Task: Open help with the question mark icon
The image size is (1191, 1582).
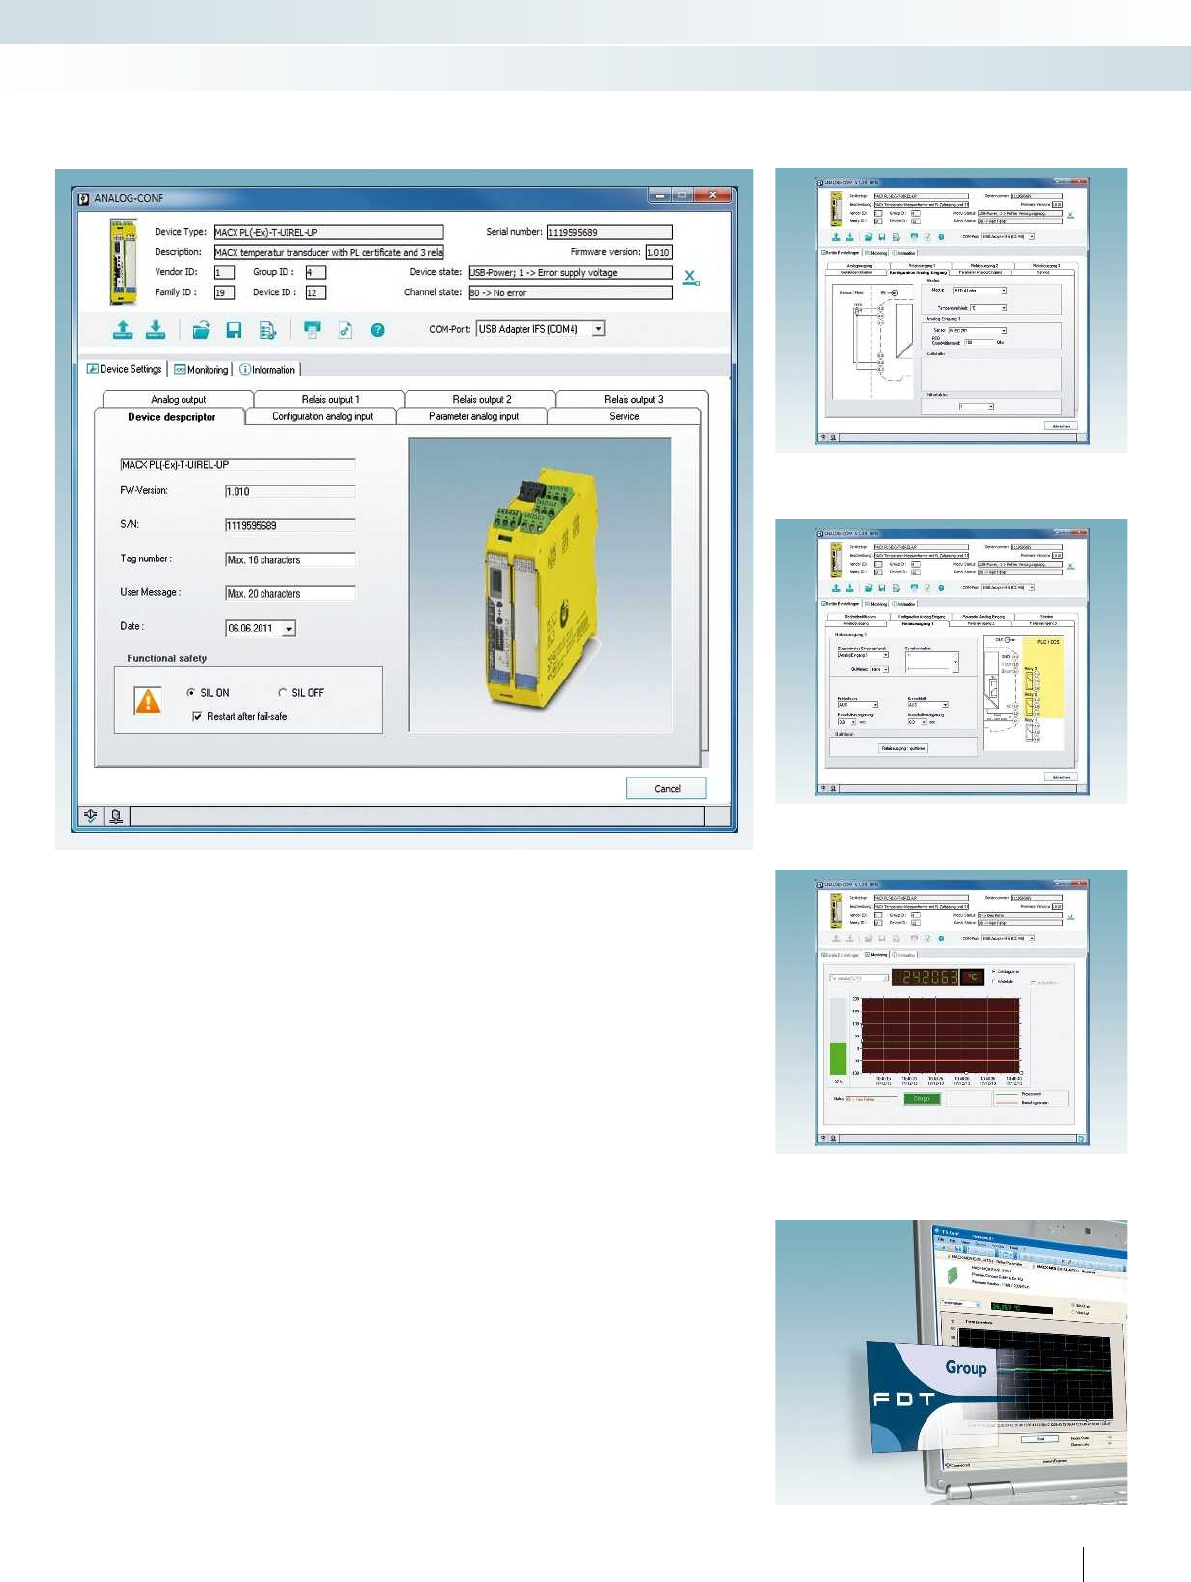Action: click(378, 330)
